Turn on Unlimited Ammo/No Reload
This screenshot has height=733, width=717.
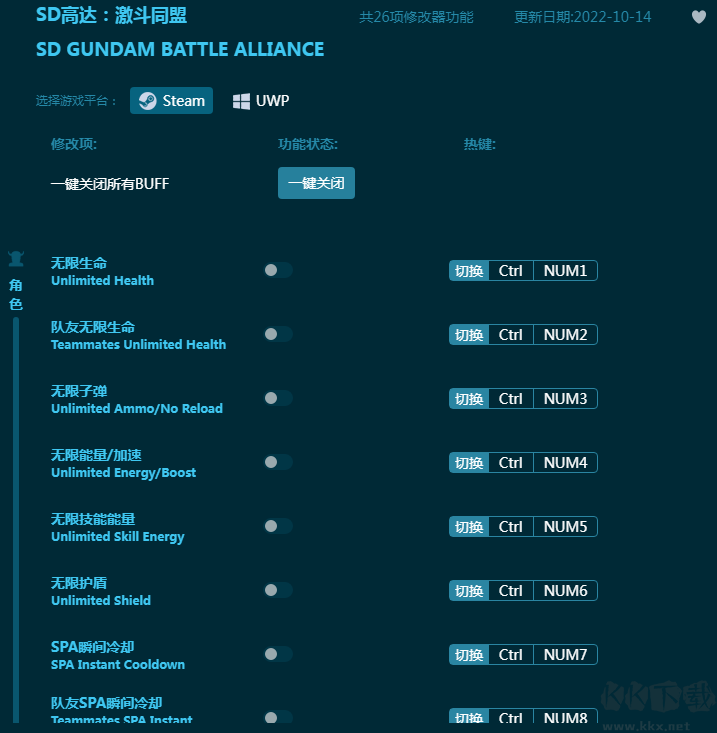[x=278, y=398]
